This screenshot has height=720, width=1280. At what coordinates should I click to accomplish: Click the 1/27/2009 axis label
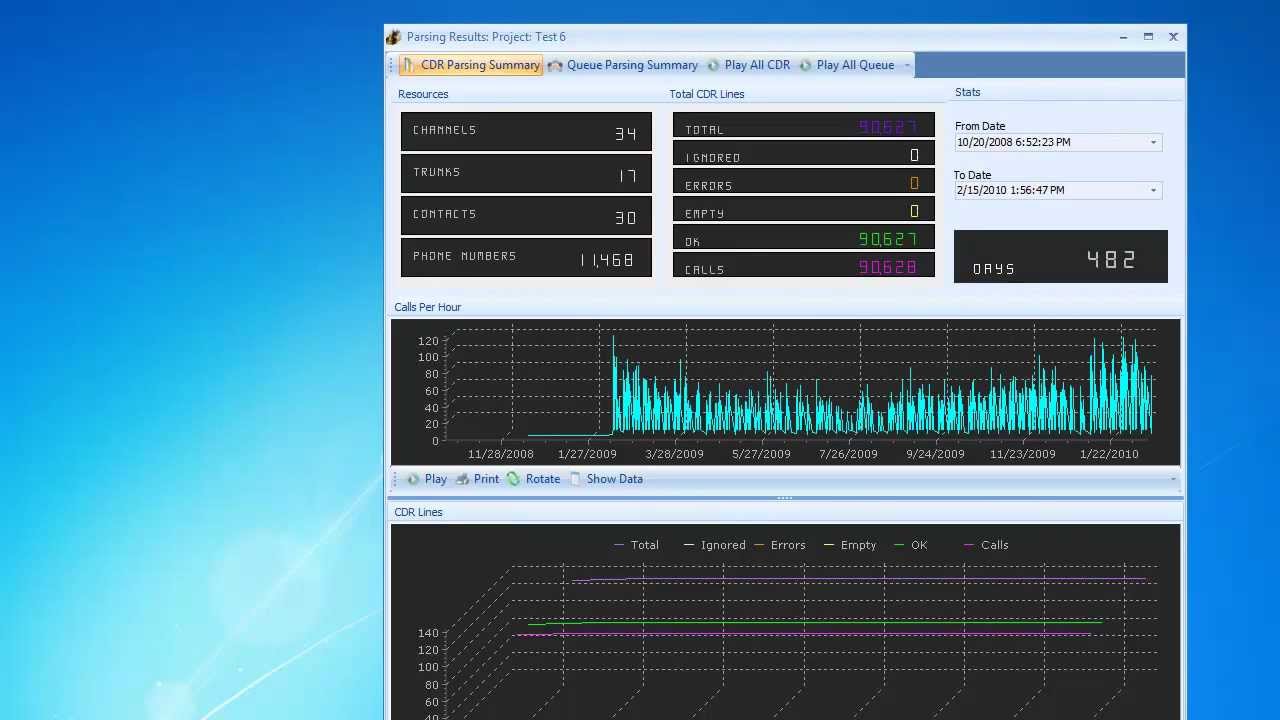click(x=588, y=454)
